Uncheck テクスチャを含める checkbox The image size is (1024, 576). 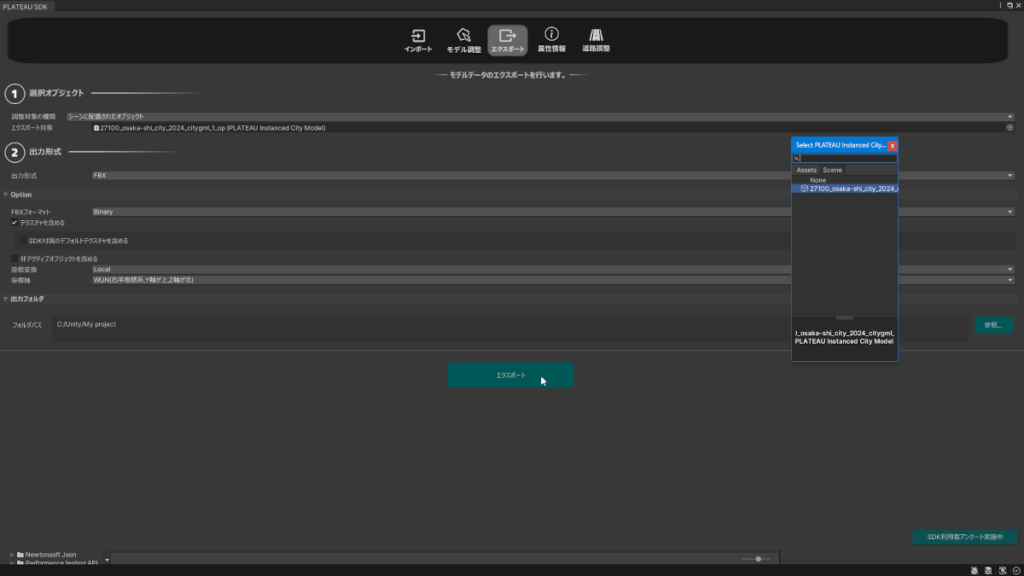(x=15, y=223)
